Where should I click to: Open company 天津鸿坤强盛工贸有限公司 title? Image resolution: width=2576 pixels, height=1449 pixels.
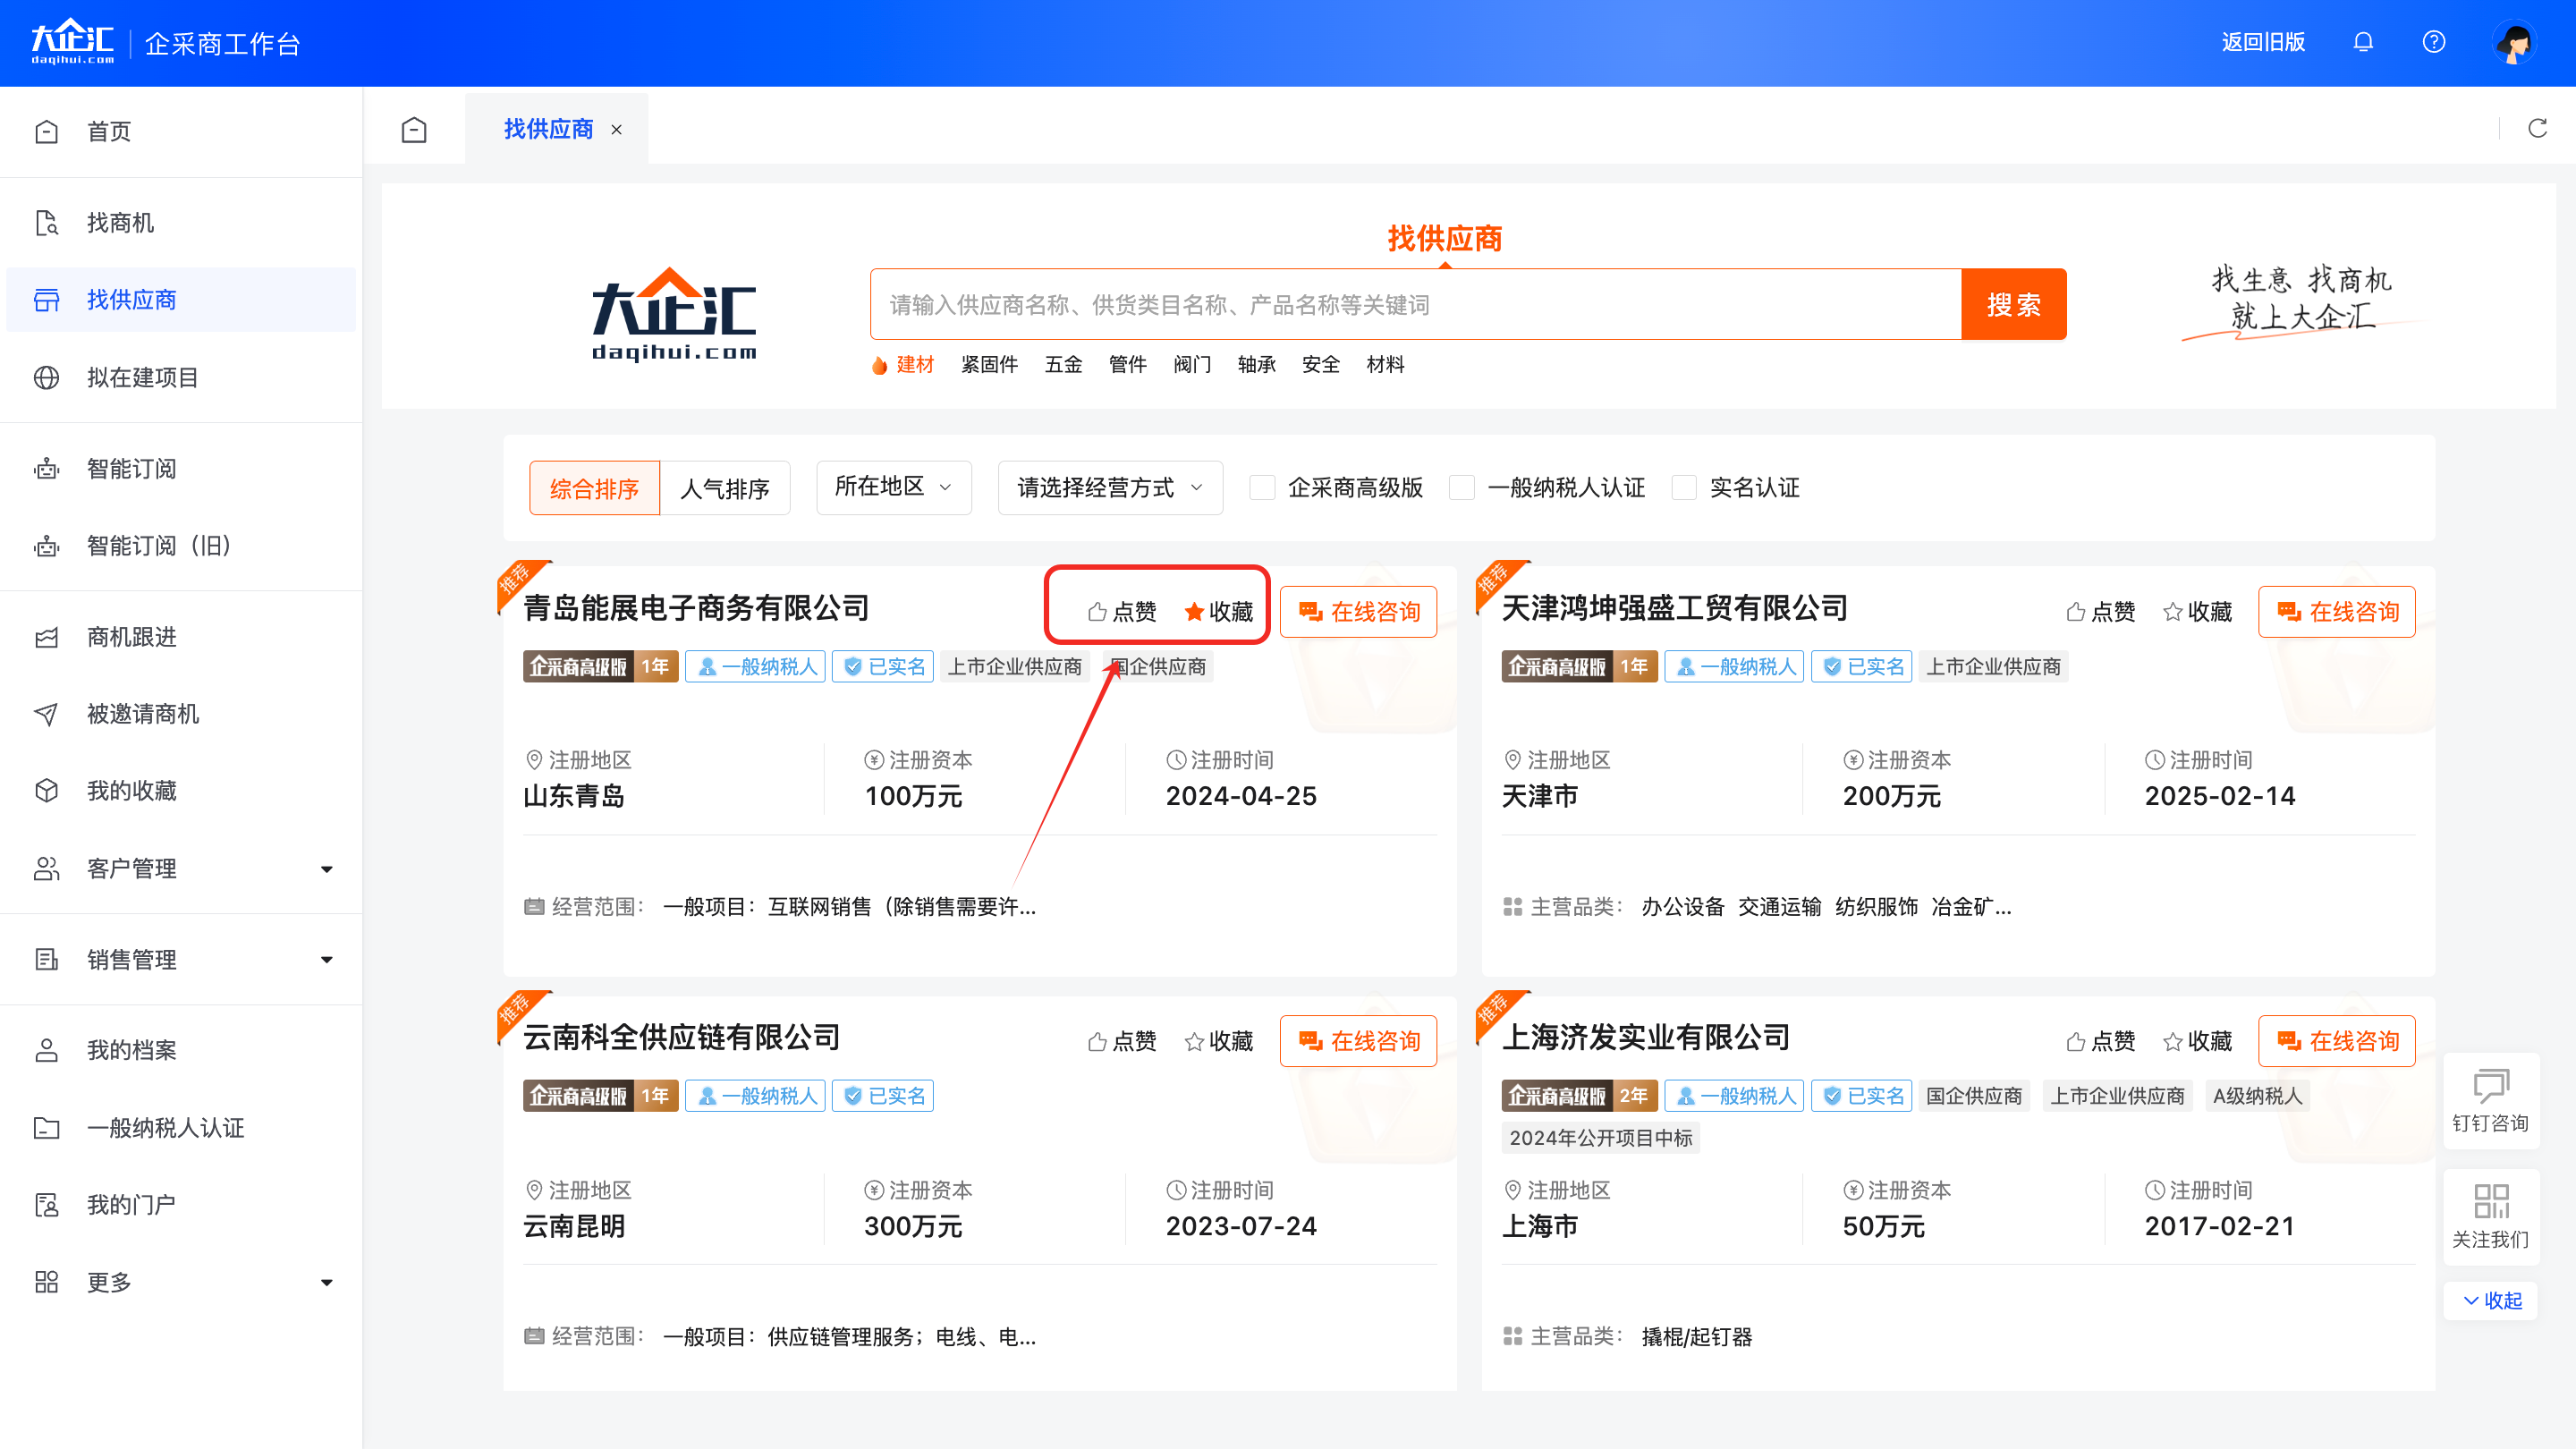(1675, 608)
